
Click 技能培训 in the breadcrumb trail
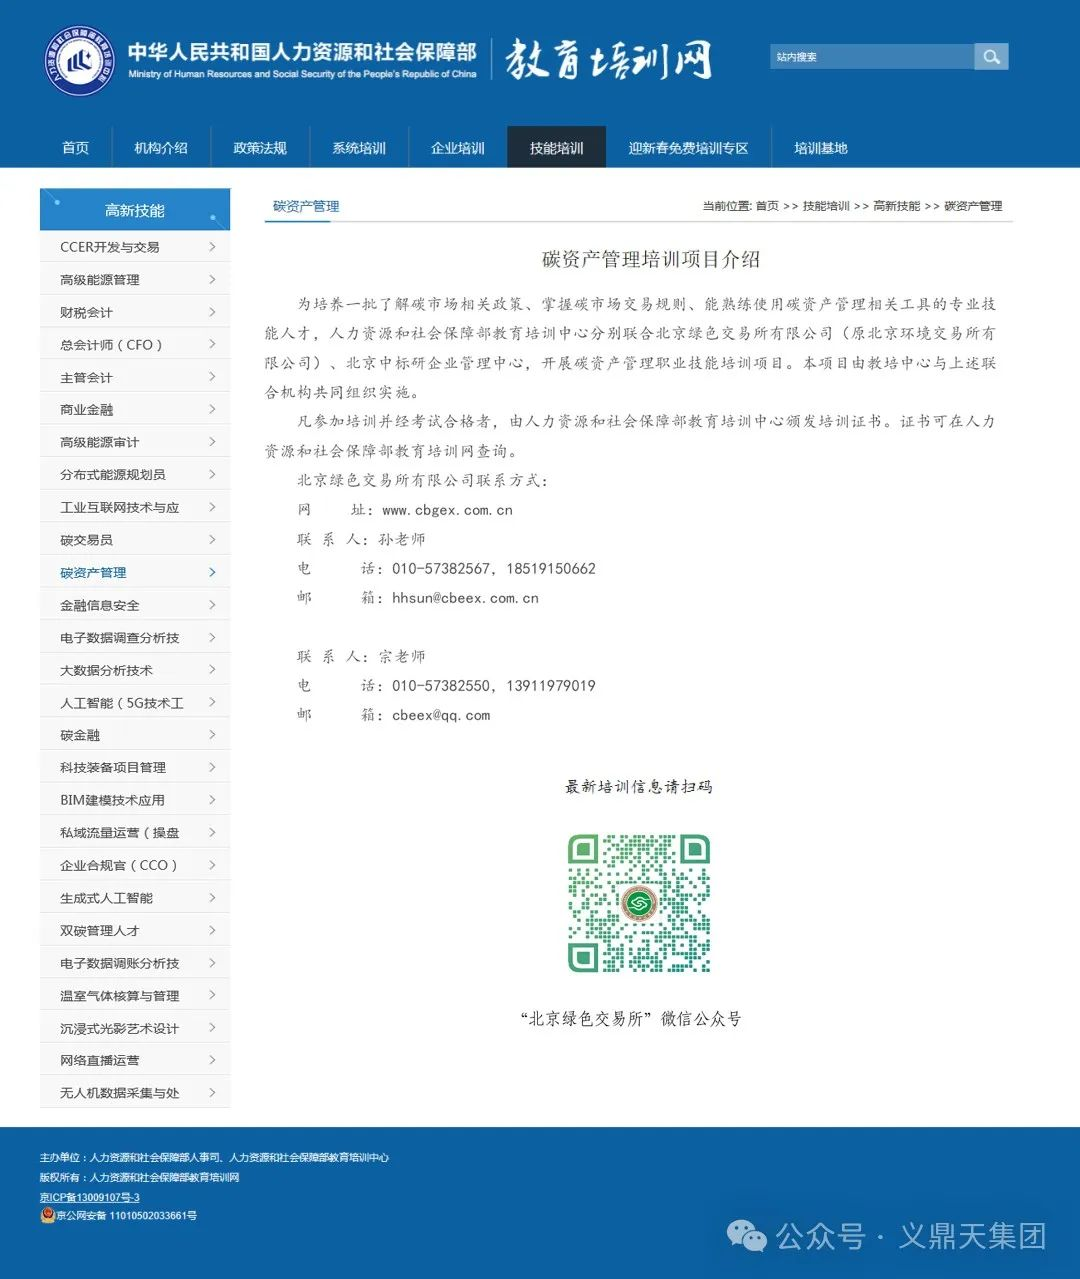(x=824, y=205)
